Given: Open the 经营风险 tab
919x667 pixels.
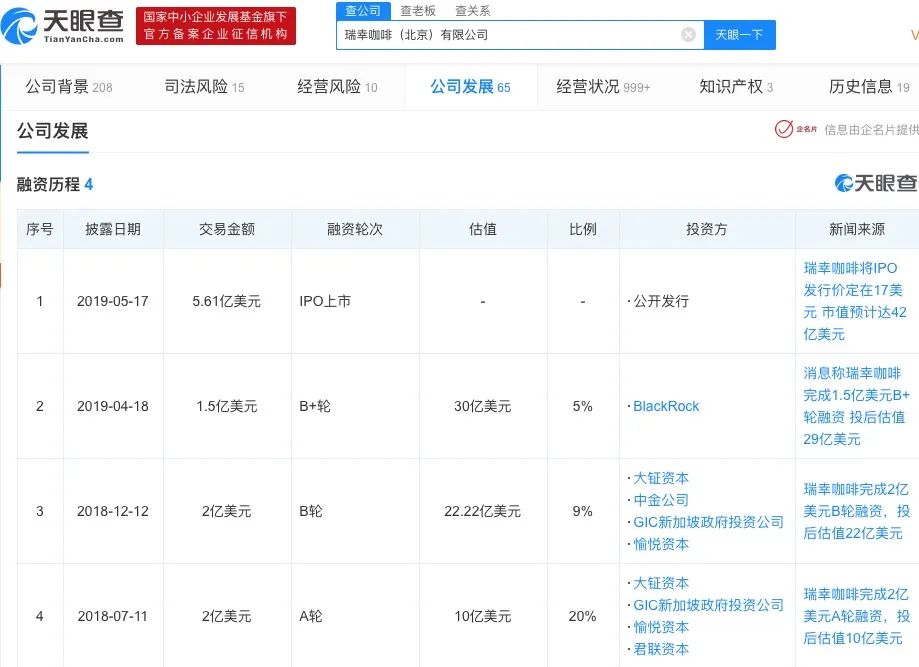Looking at the screenshot, I should coord(337,87).
